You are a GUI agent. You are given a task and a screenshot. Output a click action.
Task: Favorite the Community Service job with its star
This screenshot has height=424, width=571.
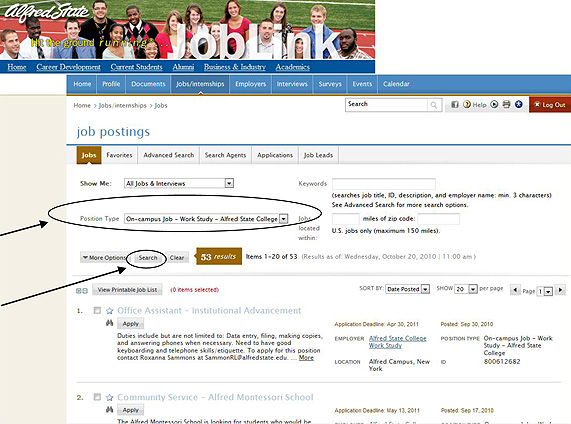(110, 397)
